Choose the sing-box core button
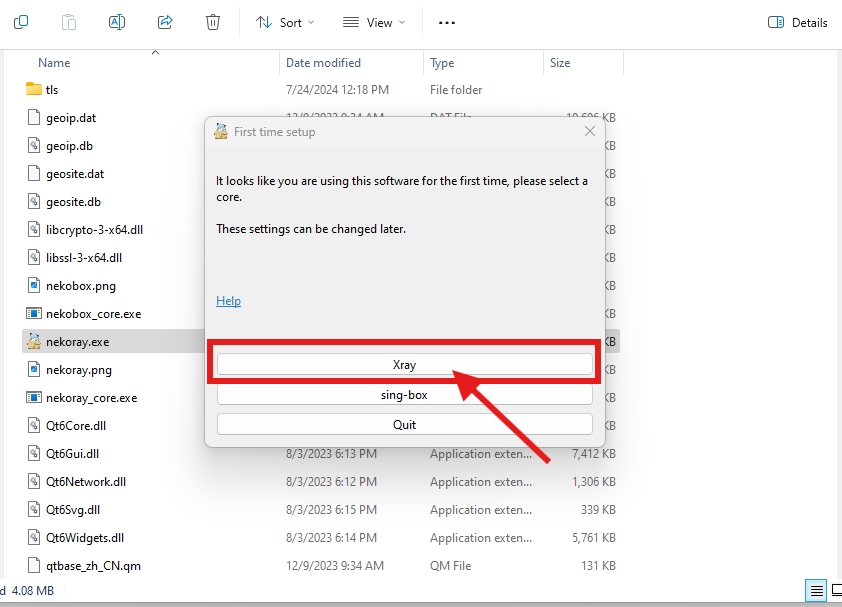842x607 pixels. pos(404,395)
